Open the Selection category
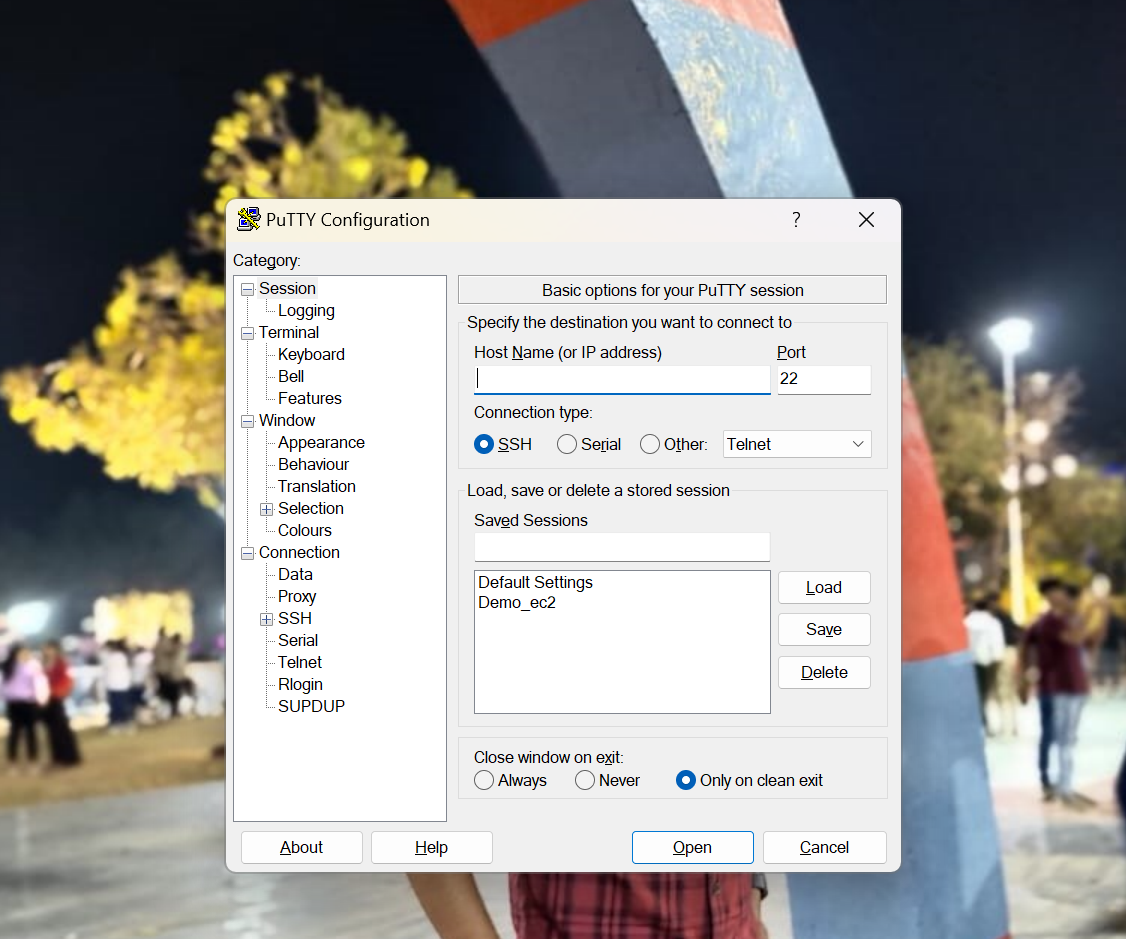The height and width of the screenshot is (939, 1126). (310, 508)
